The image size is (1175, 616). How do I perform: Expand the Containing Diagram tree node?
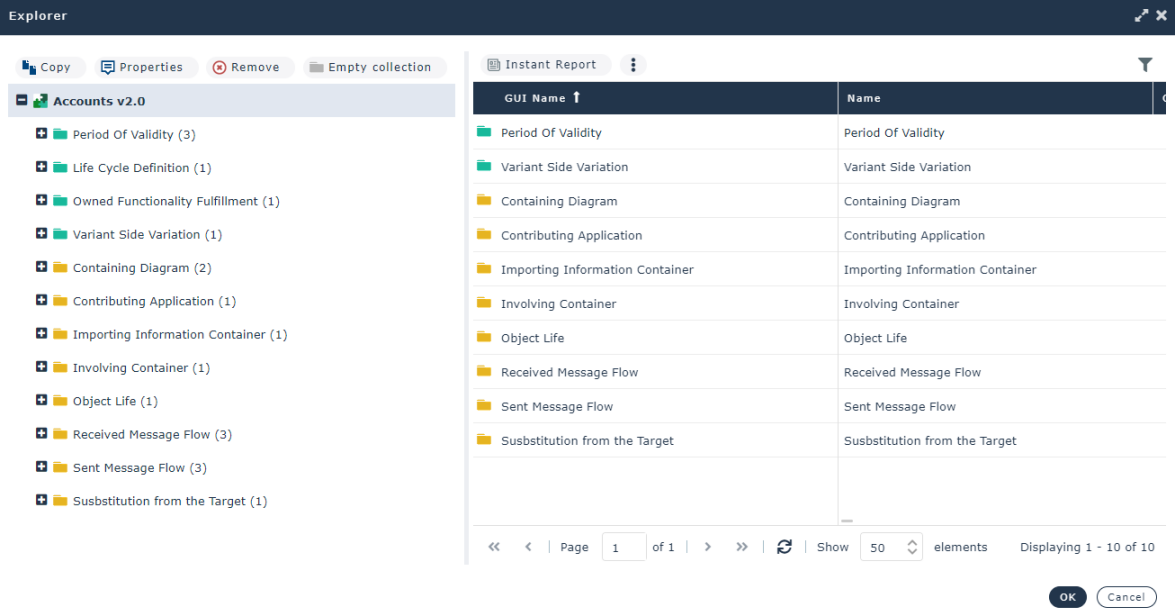pyautogui.click(x=42, y=267)
